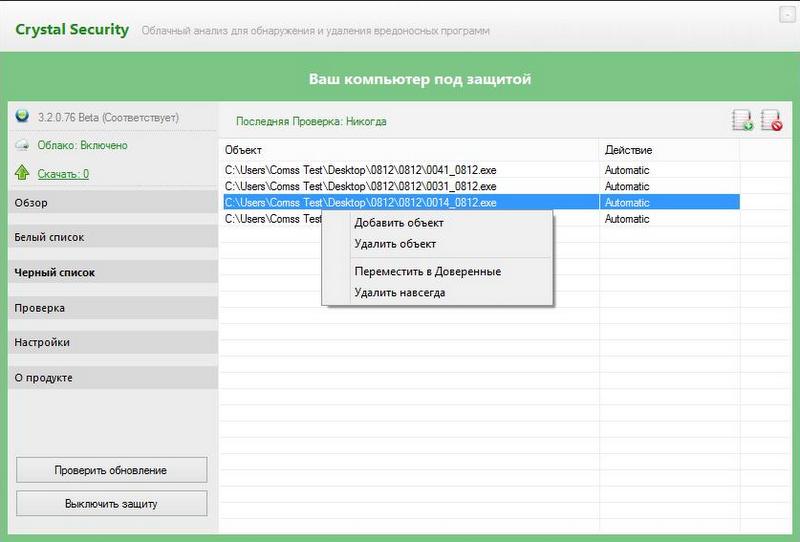Screen dimensions: 800x542
Task: Click the version status globe icon
Action: point(22,116)
